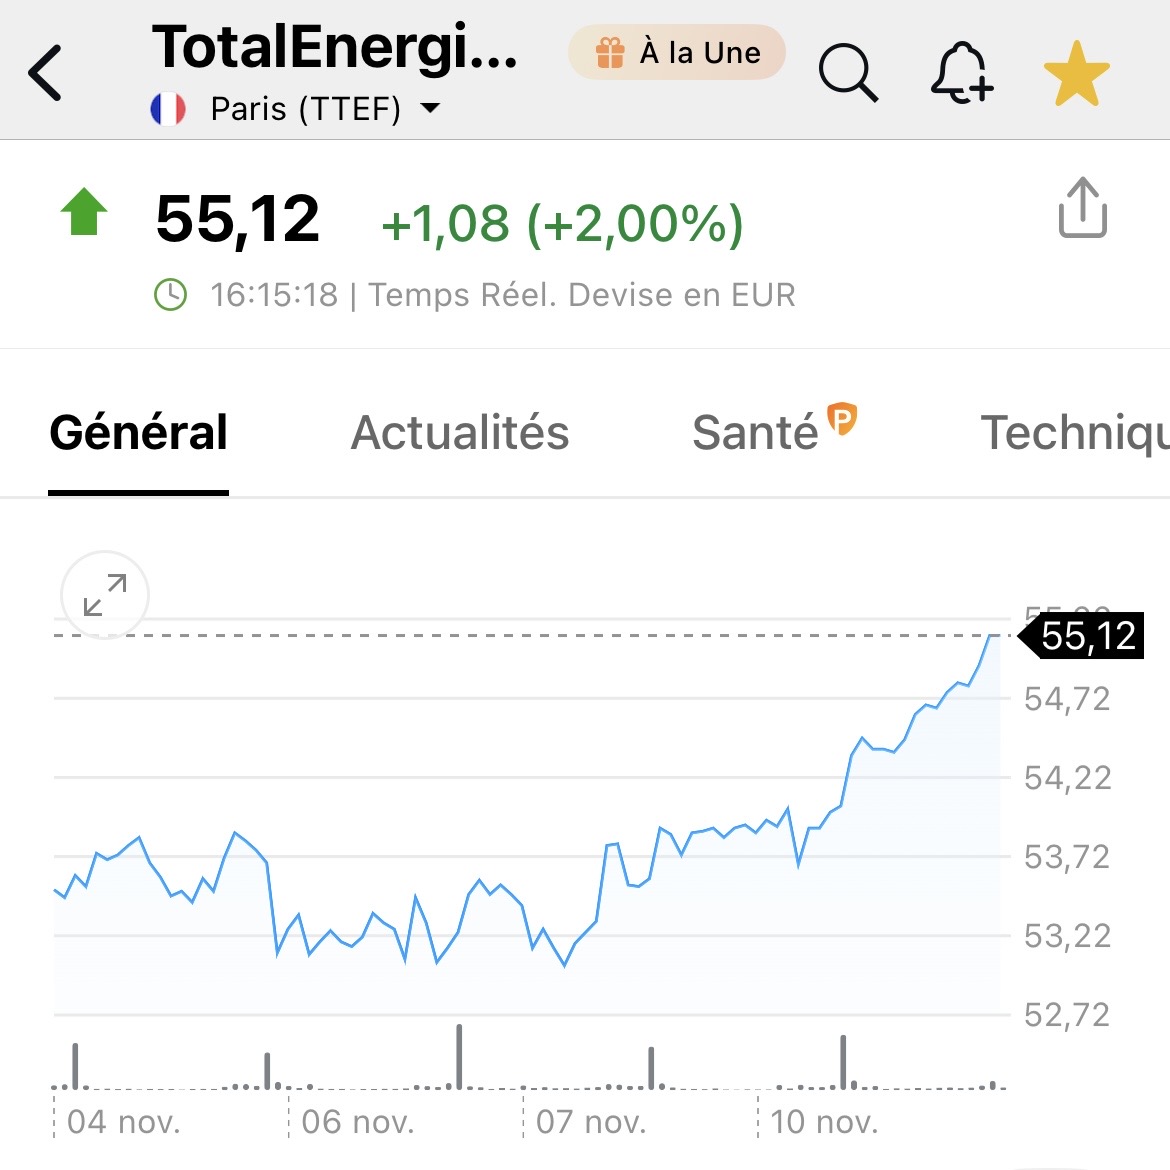Tap the back arrow icon
Image resolution: width=1170 pixels, height=1170 pixels.
click(x=46, y=73)
